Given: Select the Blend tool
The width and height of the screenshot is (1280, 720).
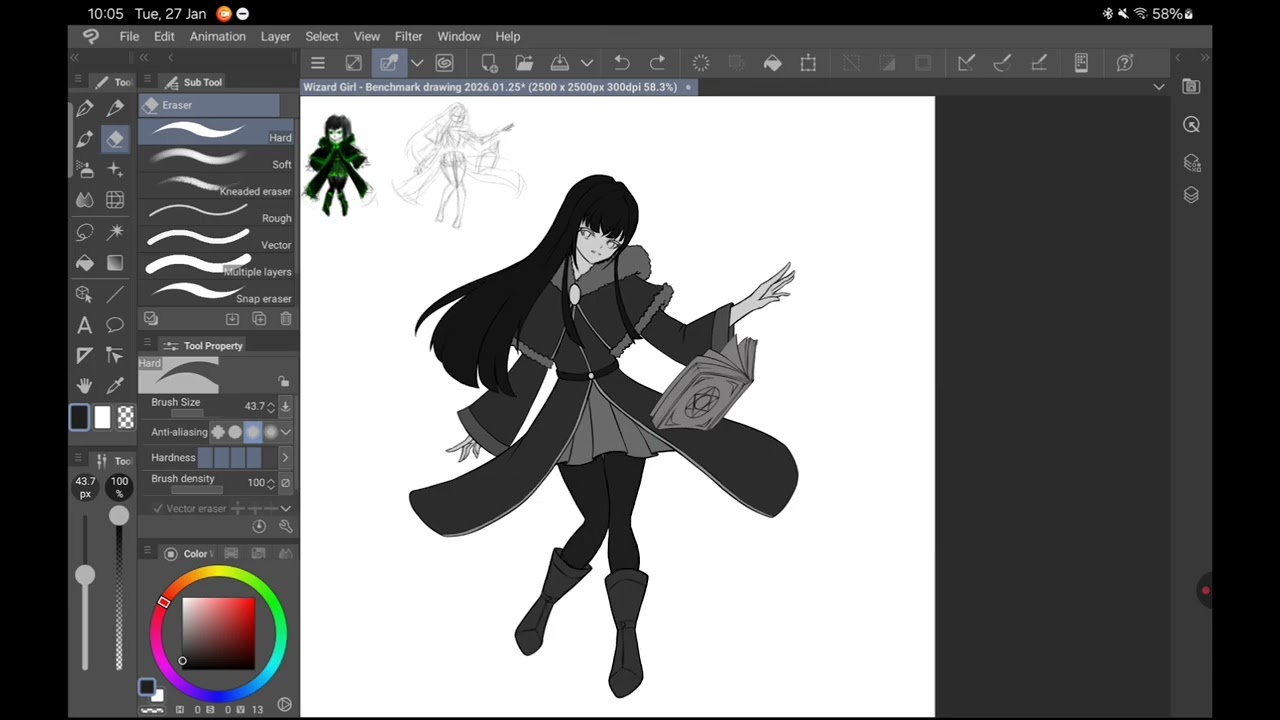Looking at the screenshot, I should click(x=85, y=201).
